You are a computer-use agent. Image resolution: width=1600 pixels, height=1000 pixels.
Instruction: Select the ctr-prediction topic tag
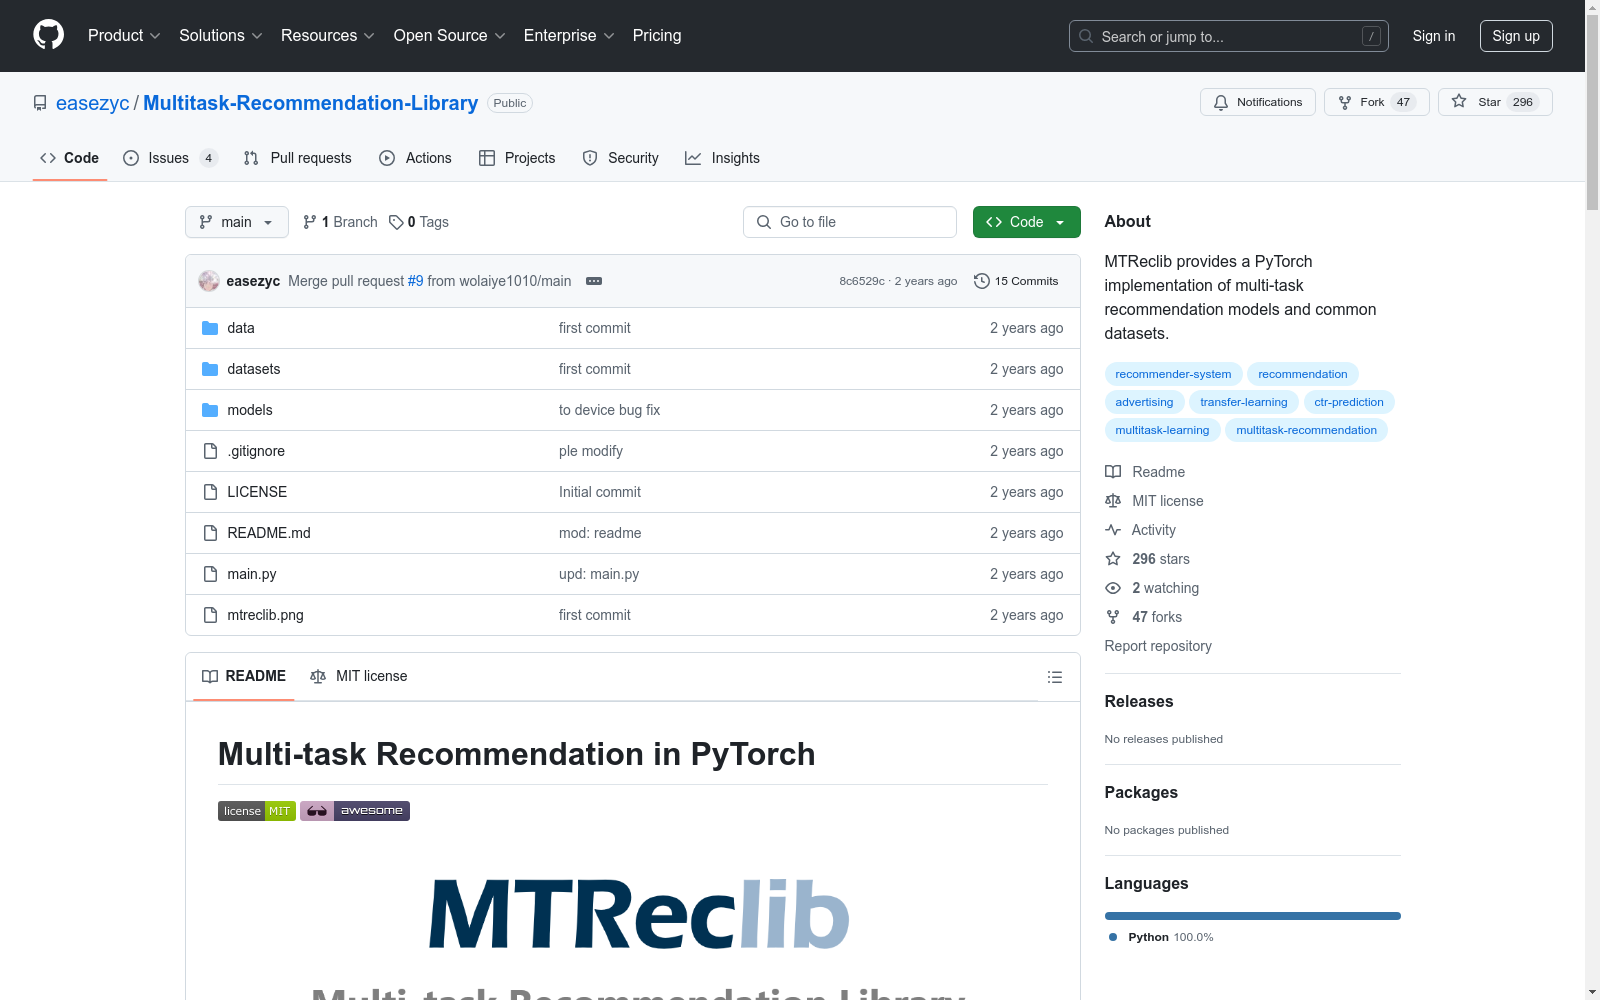pos(1349,402)
